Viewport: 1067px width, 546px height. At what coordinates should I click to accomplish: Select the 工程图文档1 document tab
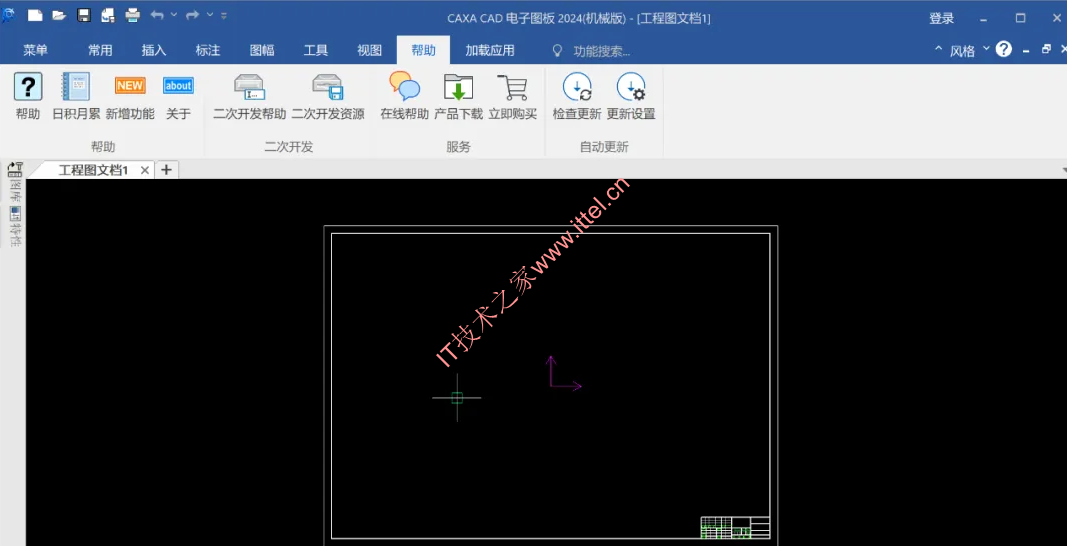click(93, 170)
